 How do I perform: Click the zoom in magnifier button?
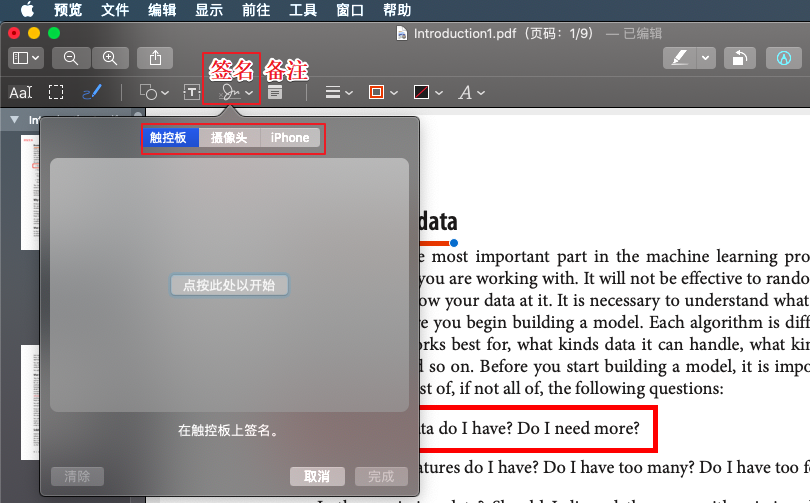pyautogui.click(x=110, y=58)
